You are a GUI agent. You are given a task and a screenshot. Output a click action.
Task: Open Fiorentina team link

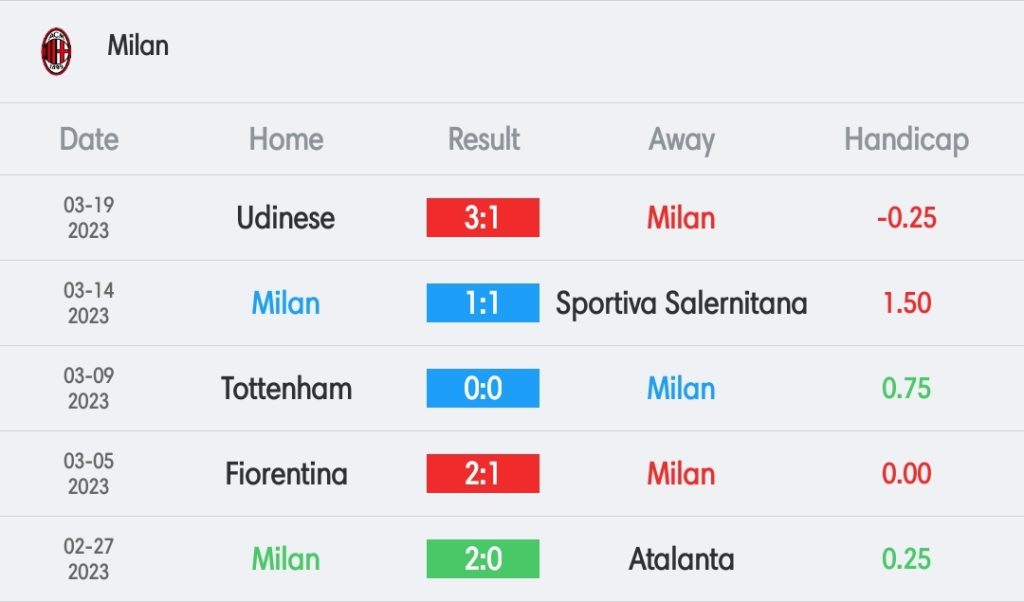(286, 474)
